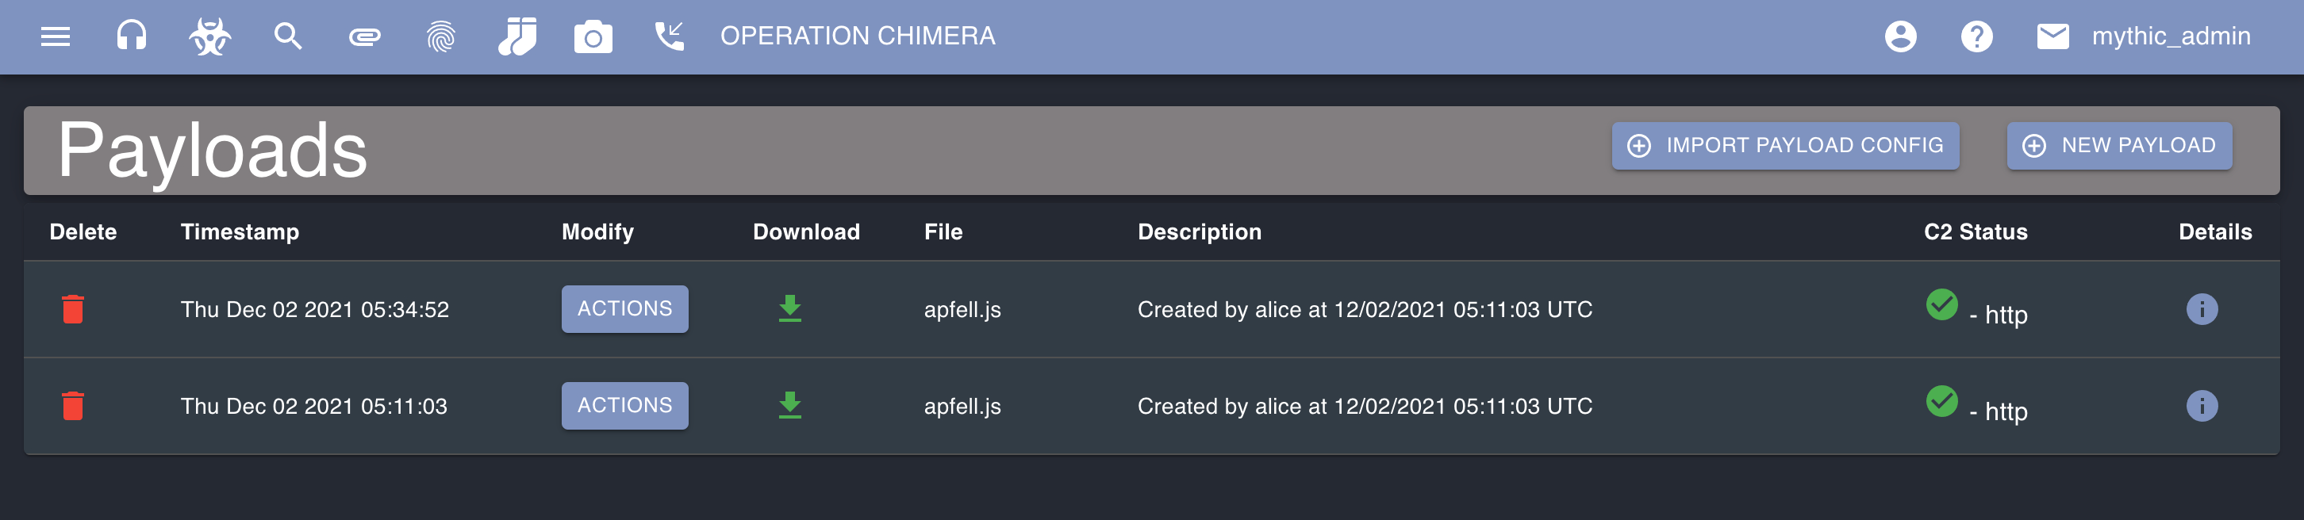The width and height of the screenshot is (2304, 520).
Task: Open the socks proxy icon
Action: 517,37
